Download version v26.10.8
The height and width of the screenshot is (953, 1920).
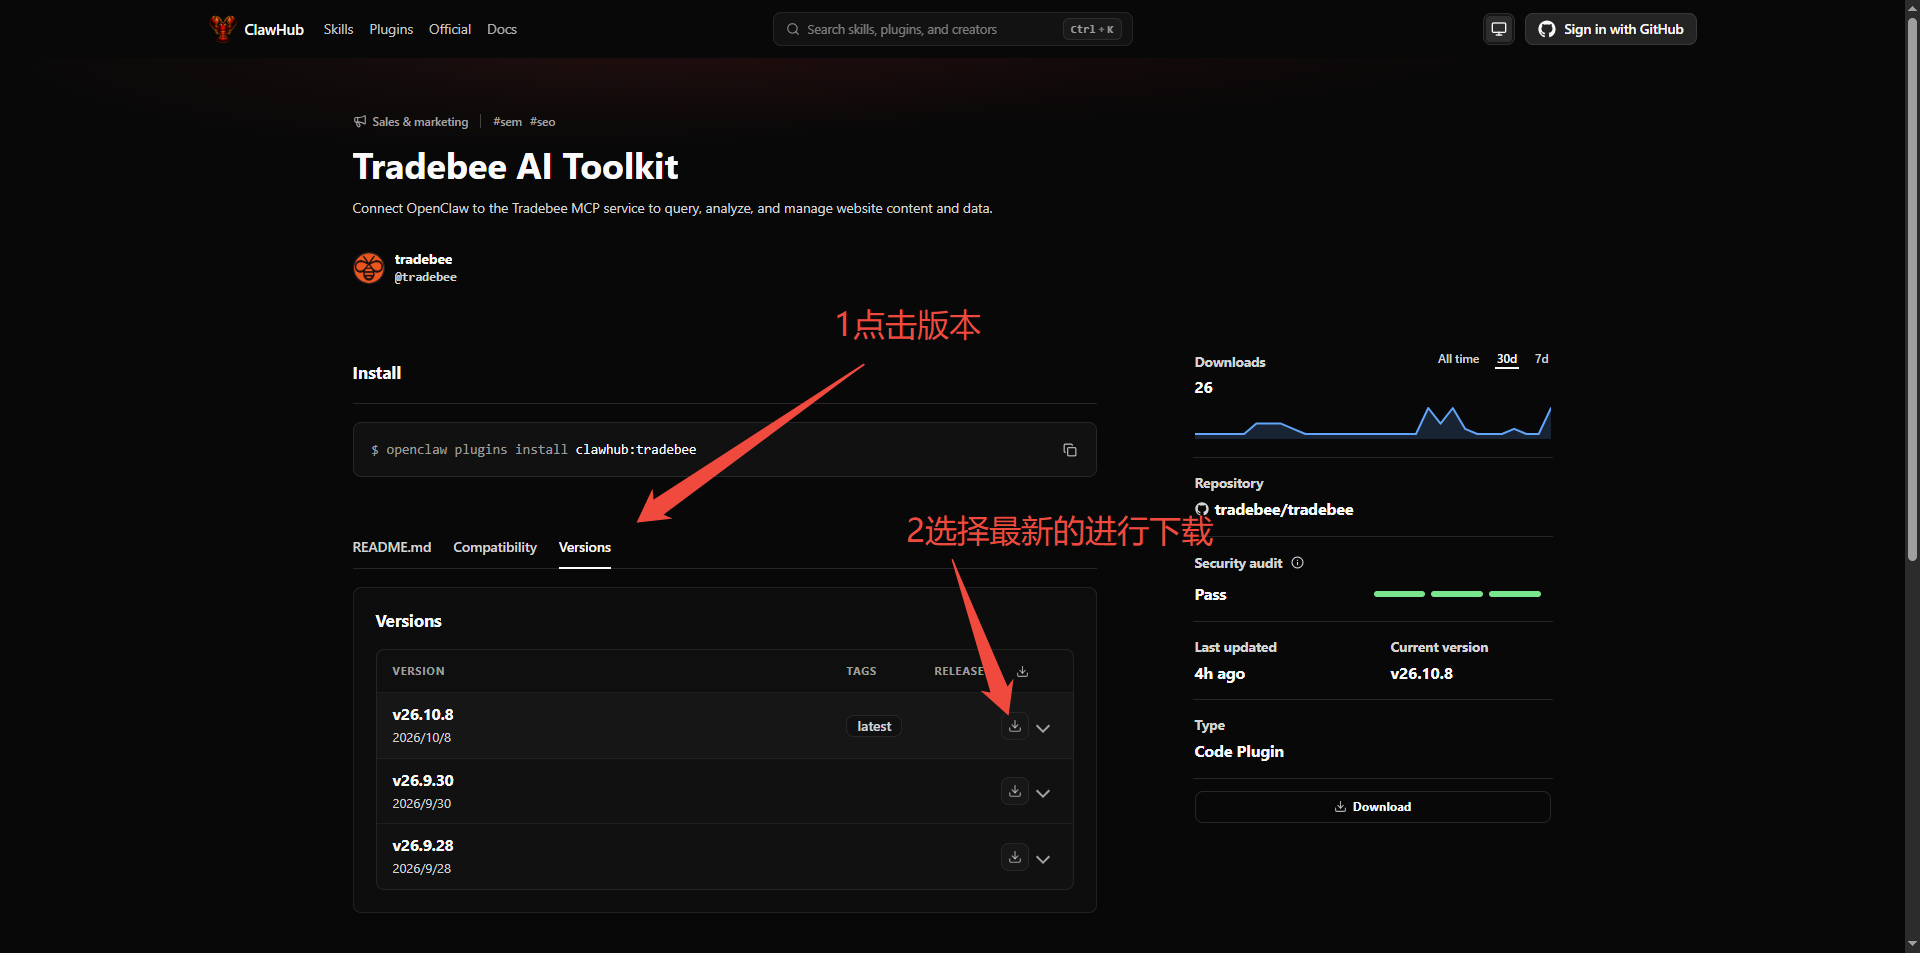[x=1014, y=726]
